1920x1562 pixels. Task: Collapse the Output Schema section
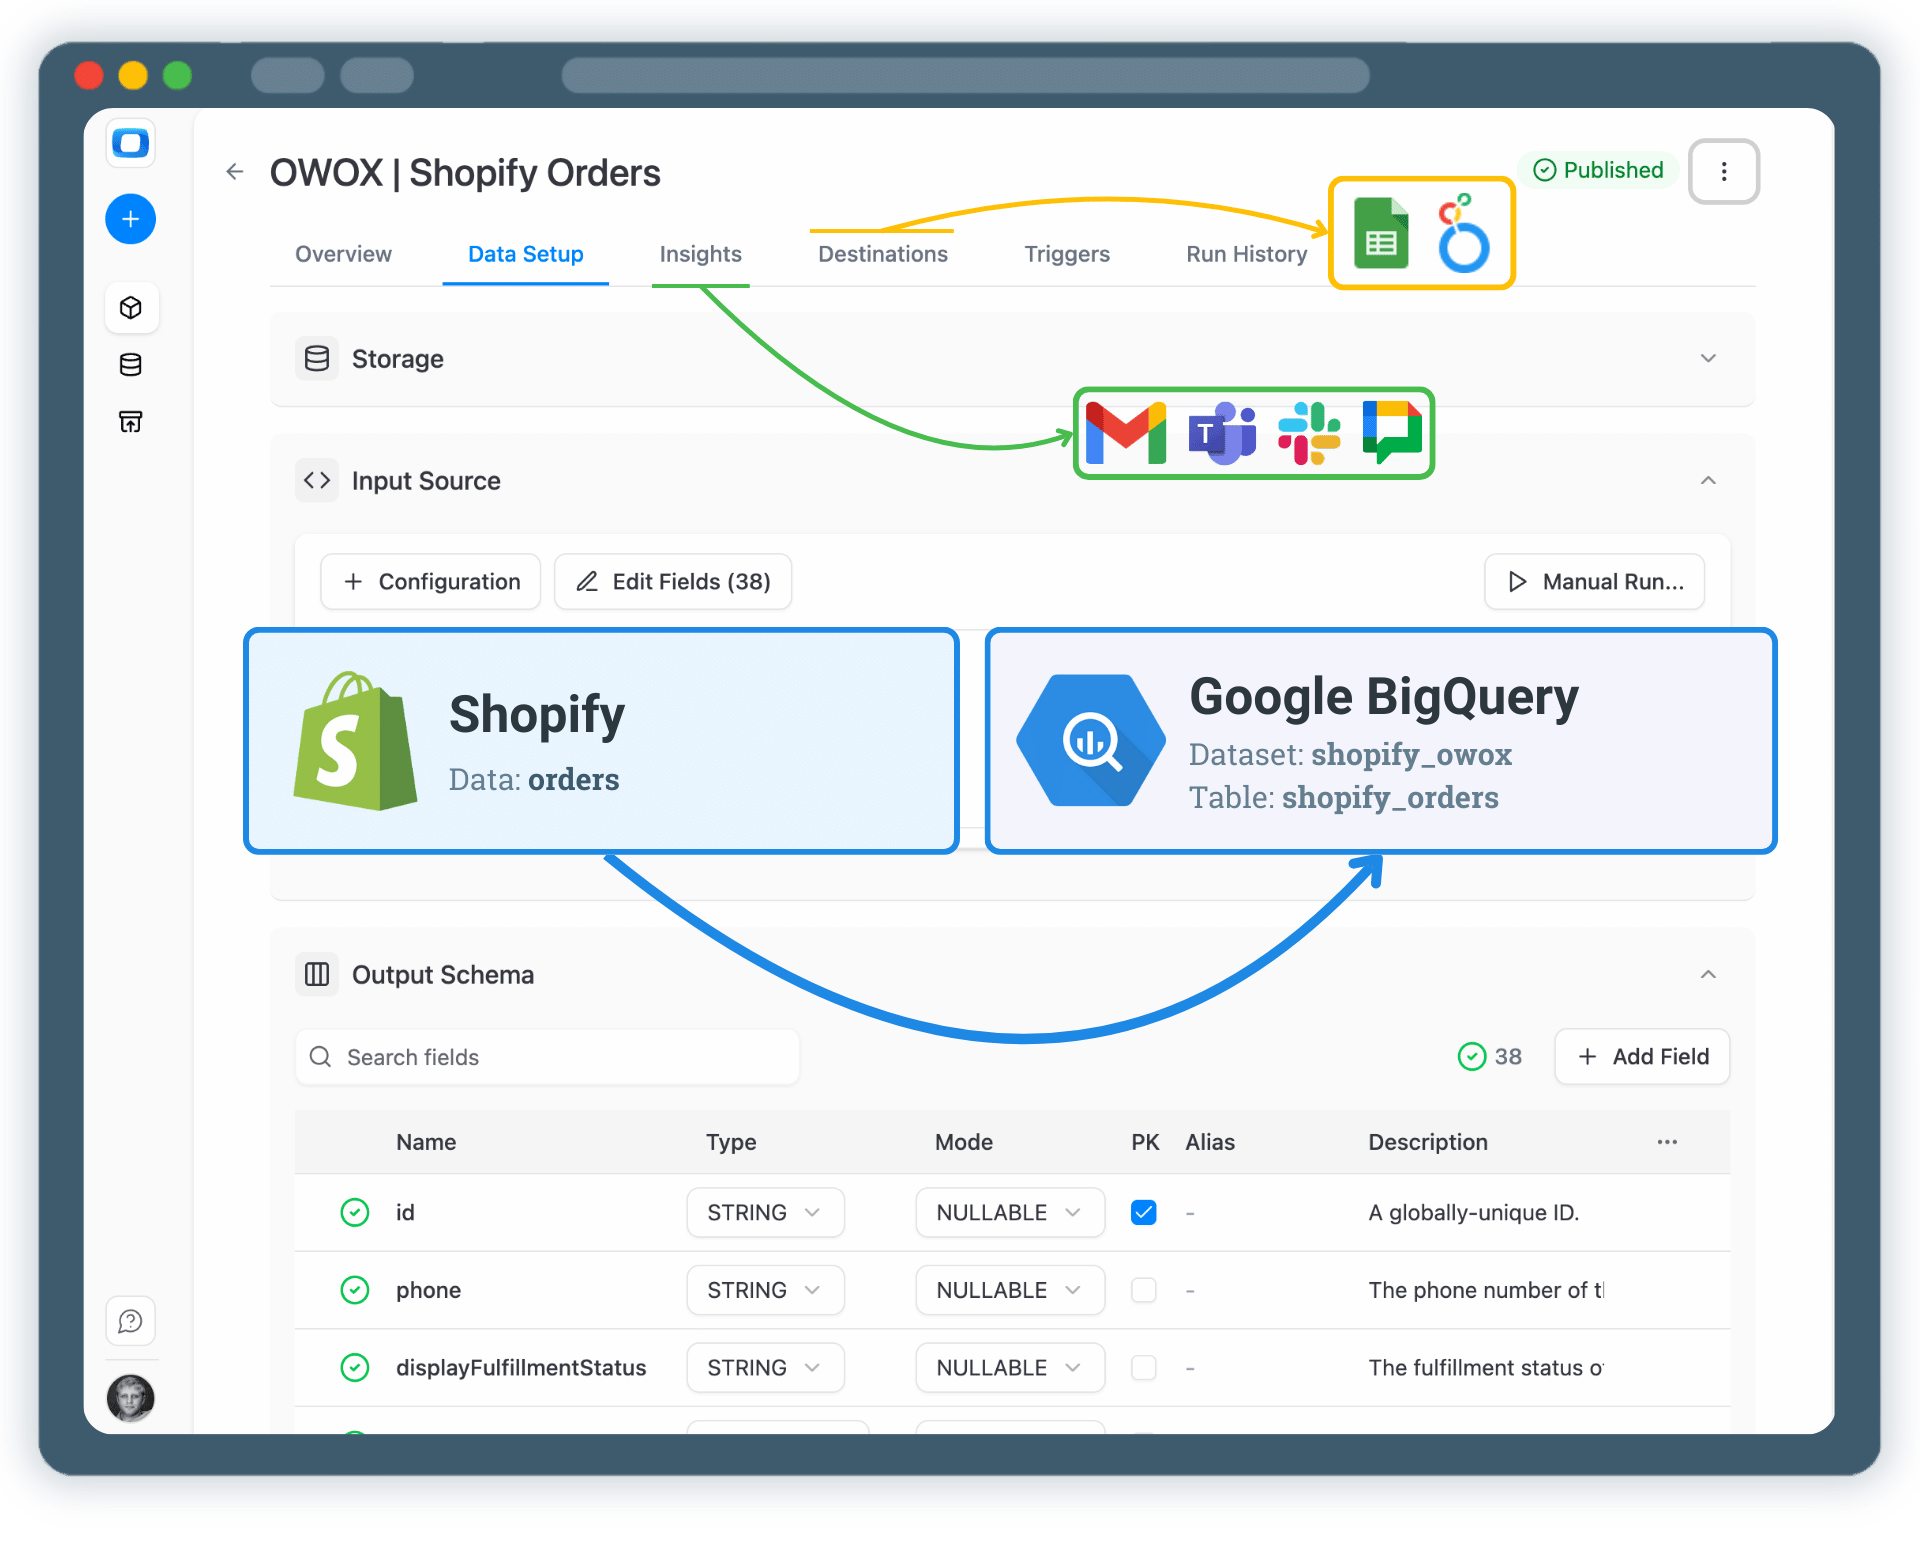(1708, 974)
